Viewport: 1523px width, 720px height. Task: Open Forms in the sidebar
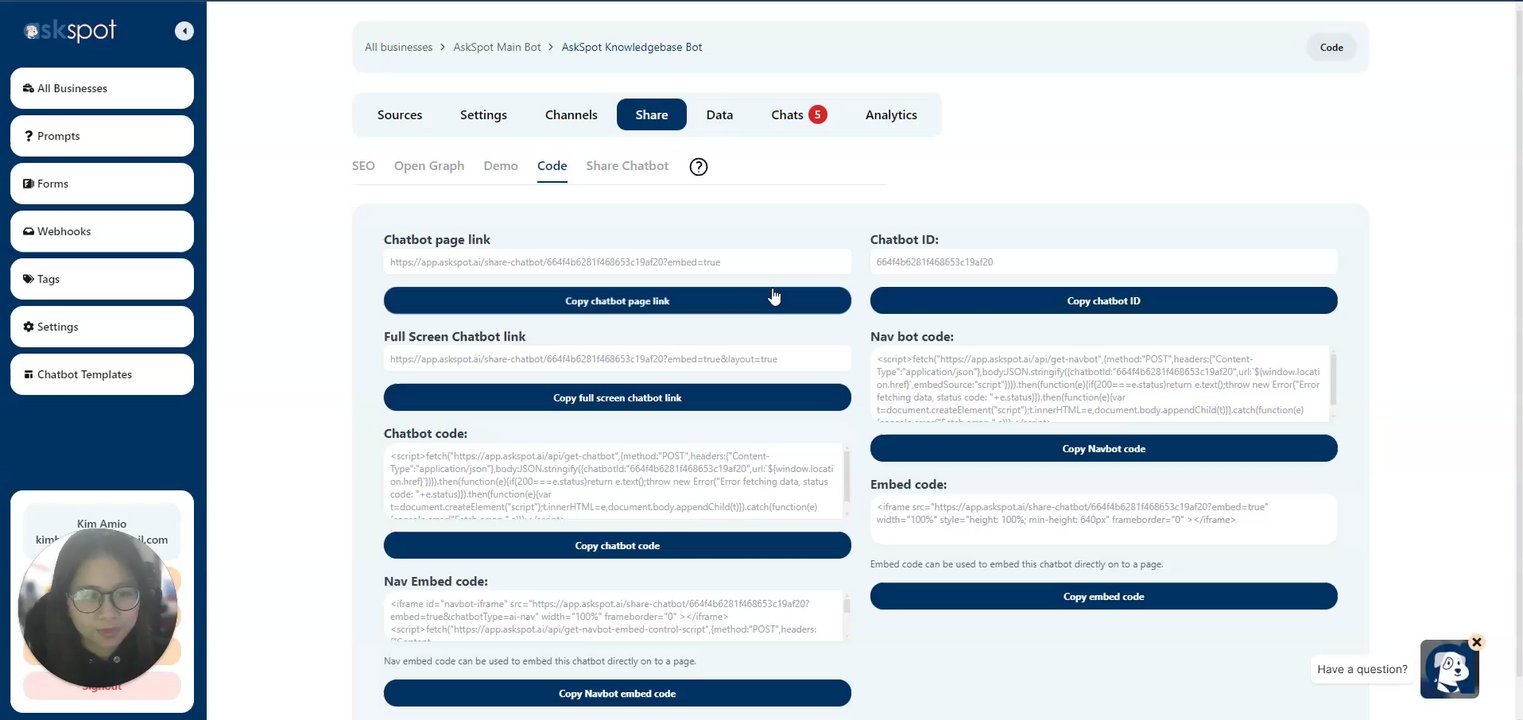pos(102,184)
